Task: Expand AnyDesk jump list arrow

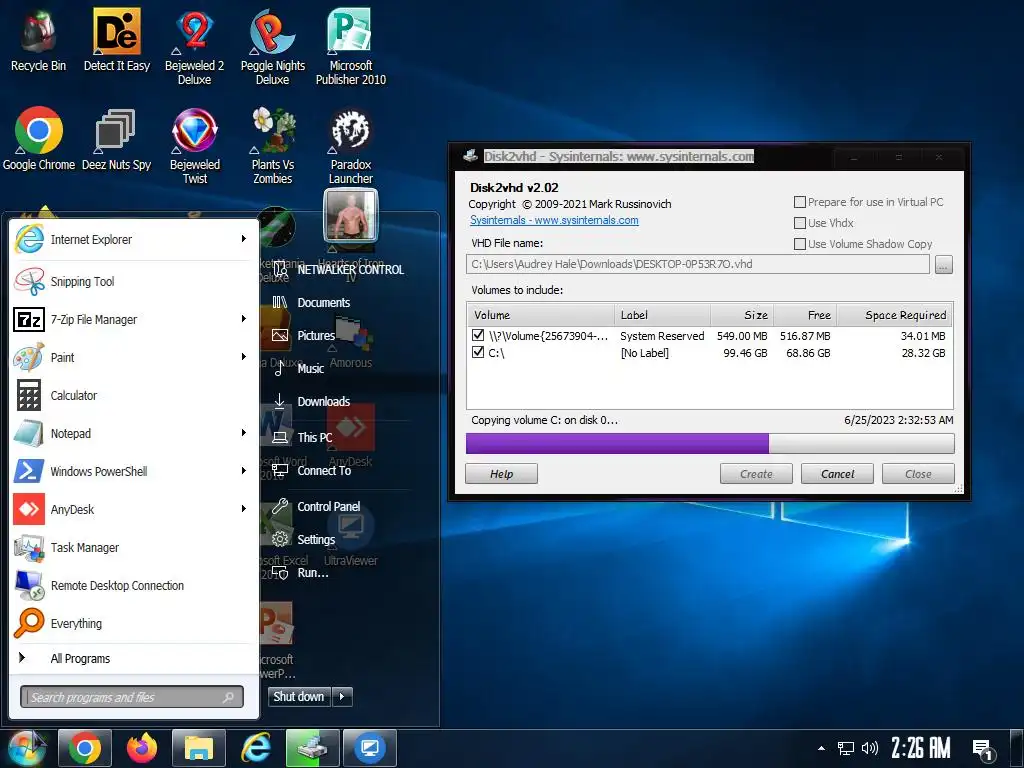Action: pos(244,509)
